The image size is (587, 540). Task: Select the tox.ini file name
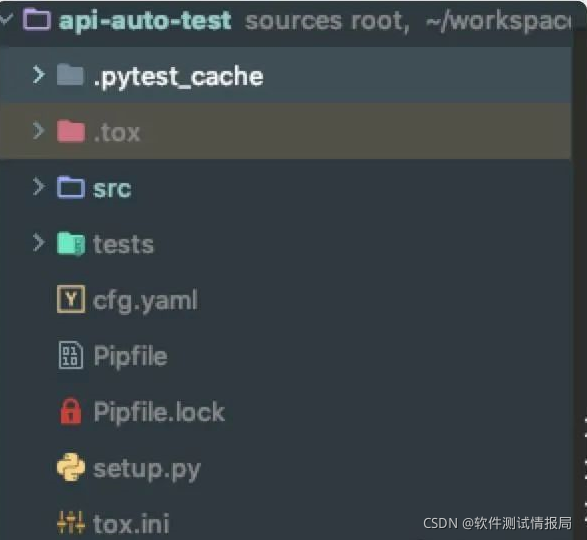point(131,524)
